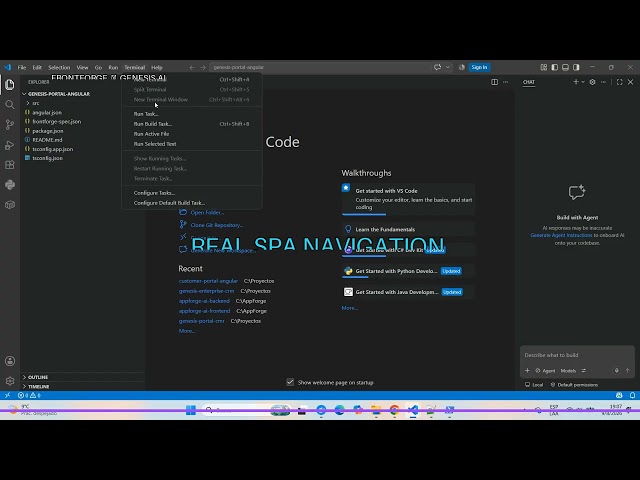
Task: Click the Customize Layout icon in the title bar
Action: click(x=544, y=67)
